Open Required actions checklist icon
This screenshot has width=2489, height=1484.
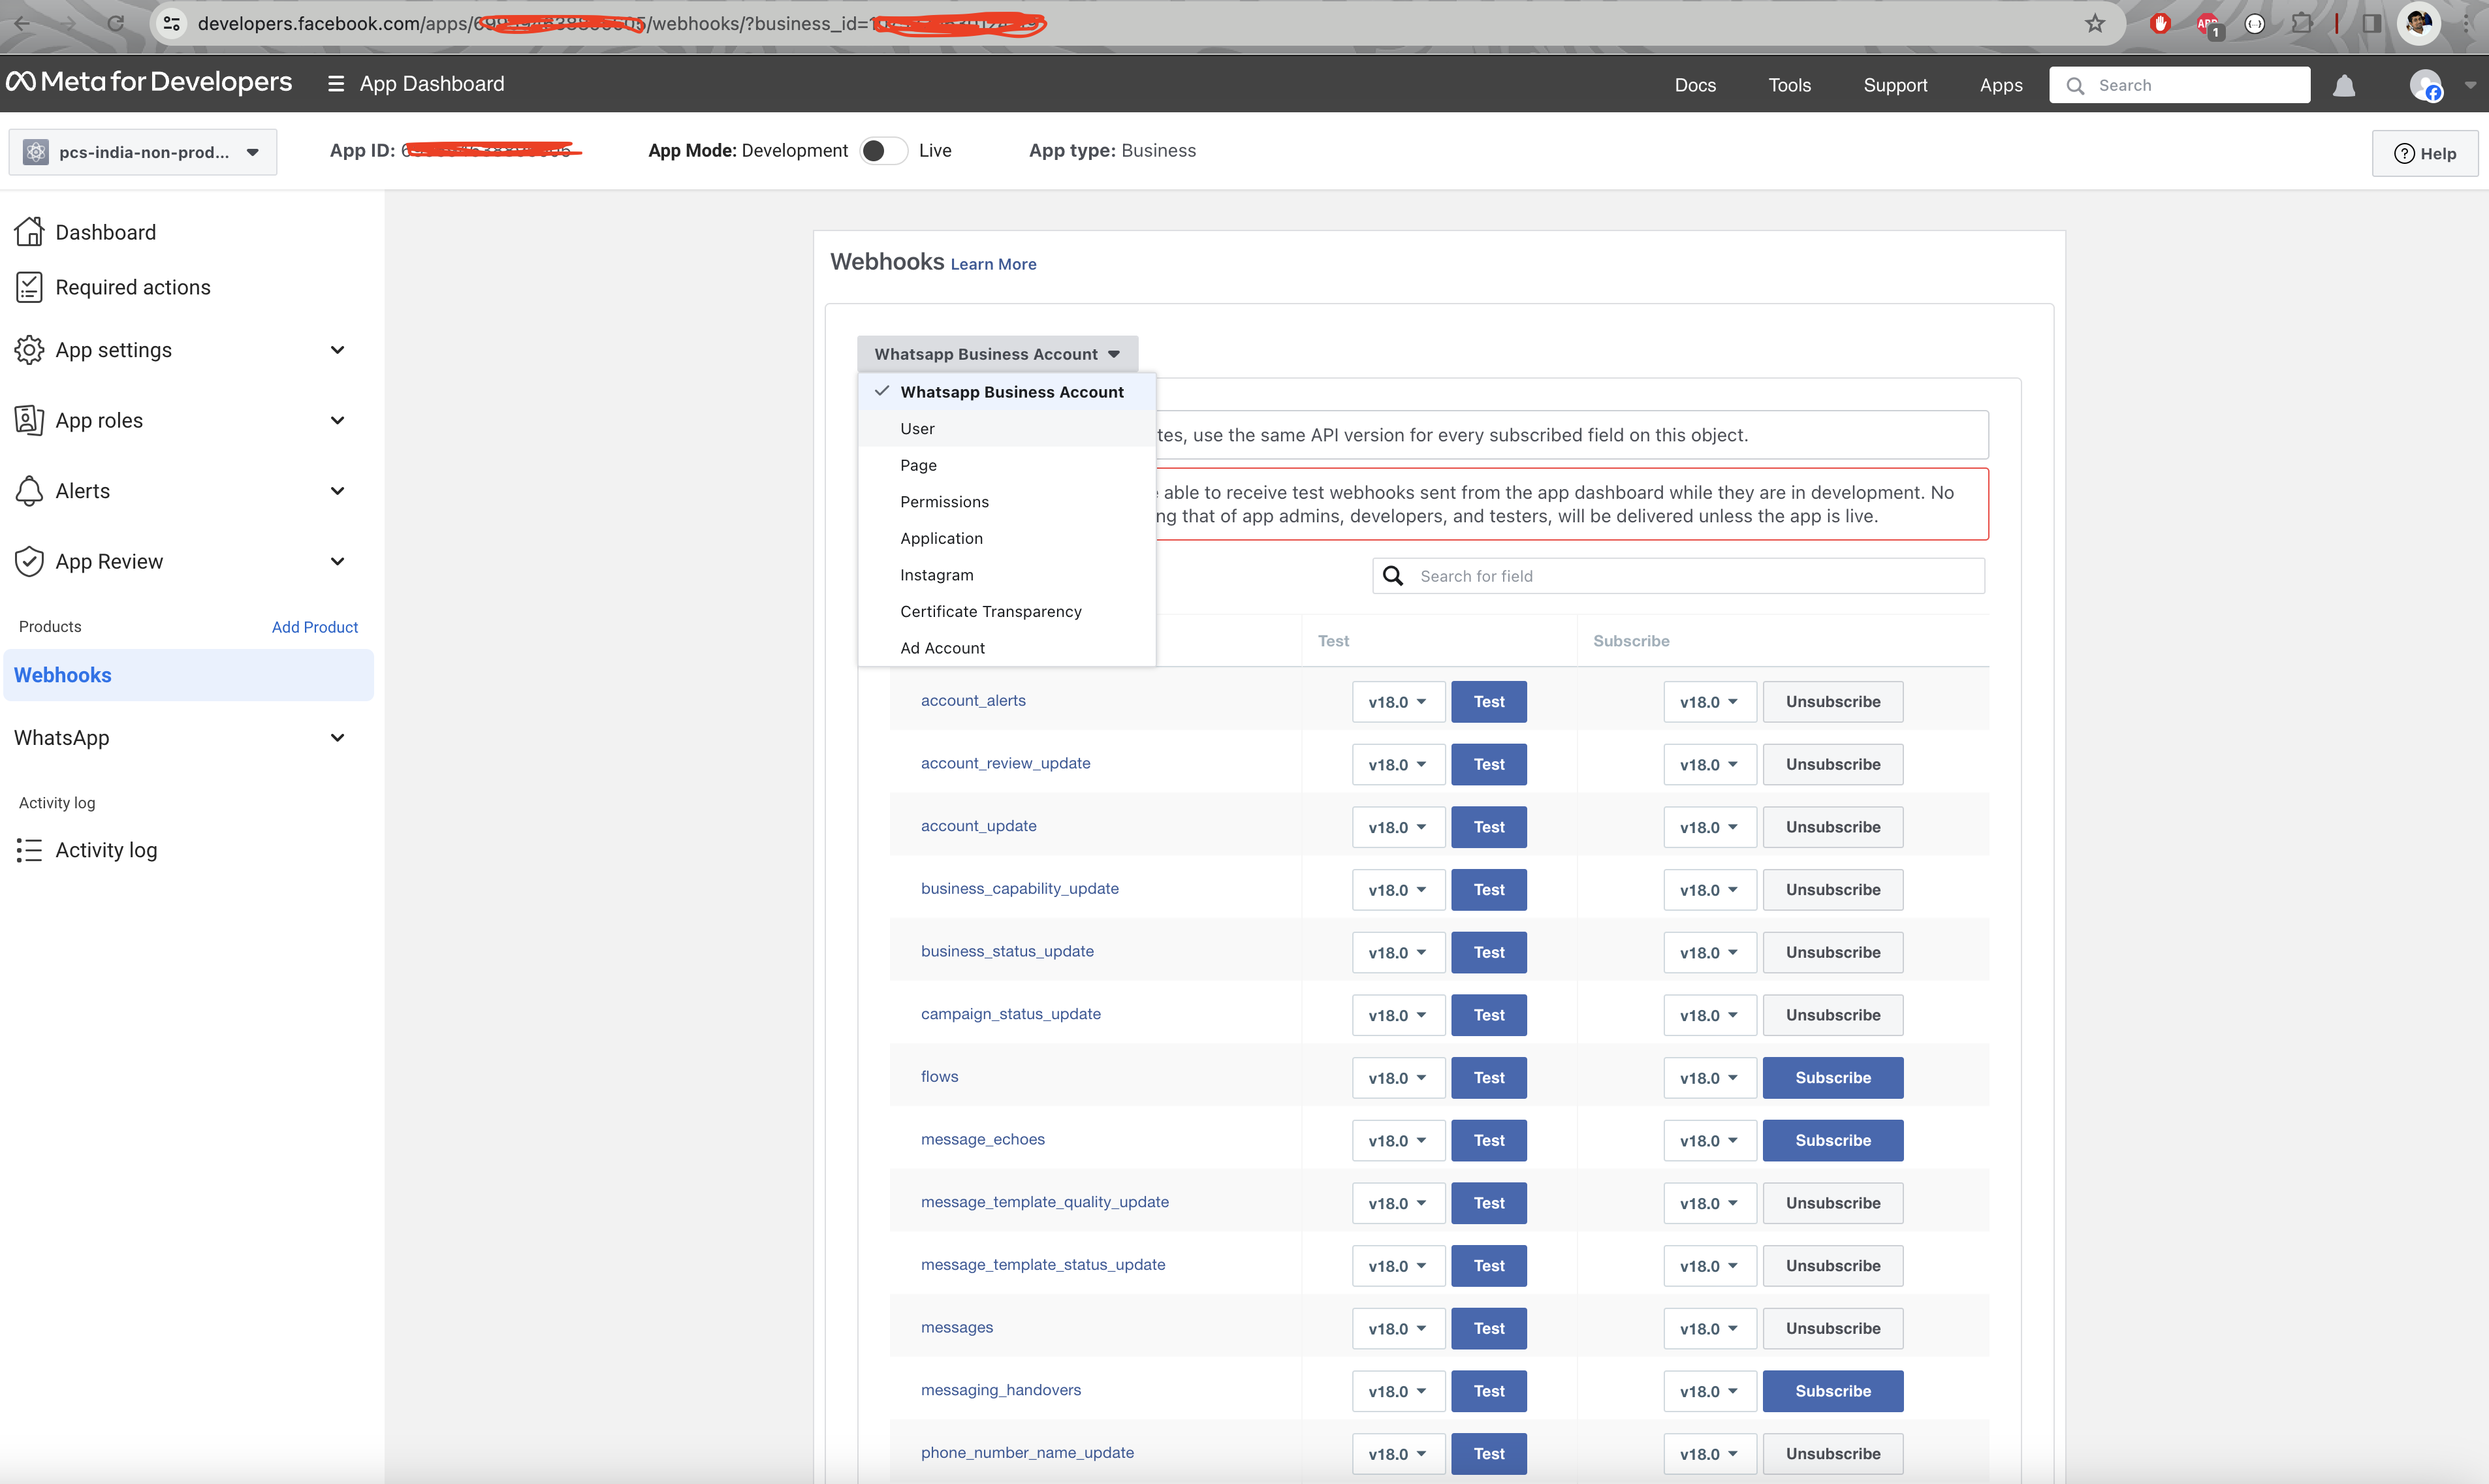pyautogui.click(x=29, y=288)
